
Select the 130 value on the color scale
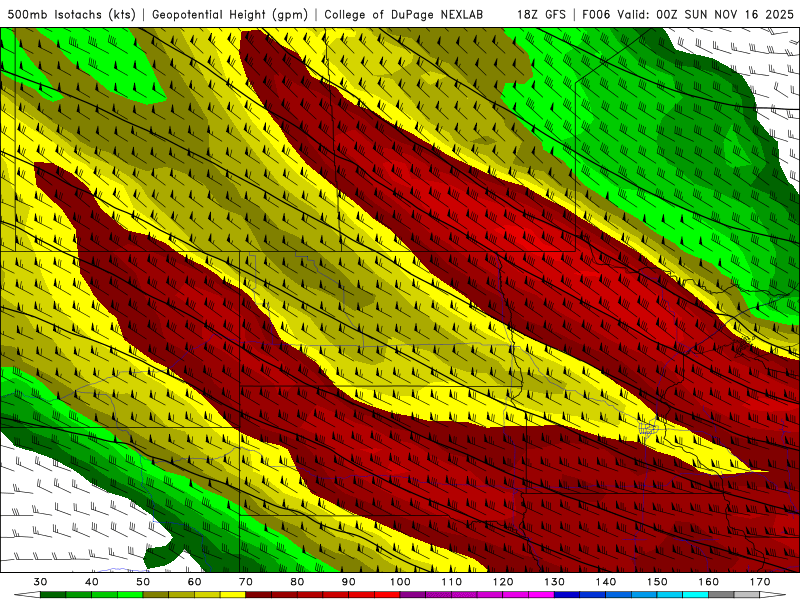click(x=555, y=582)
